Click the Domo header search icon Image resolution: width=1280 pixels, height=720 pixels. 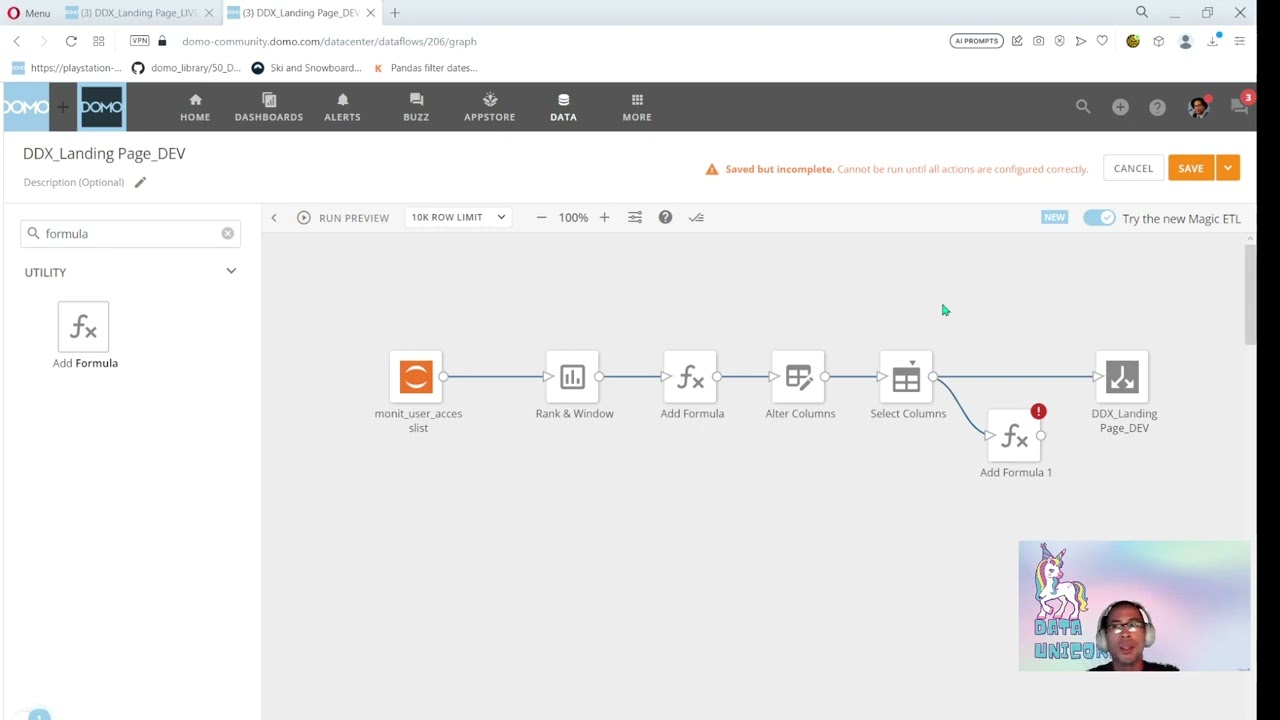click(x=1083, y=106)
